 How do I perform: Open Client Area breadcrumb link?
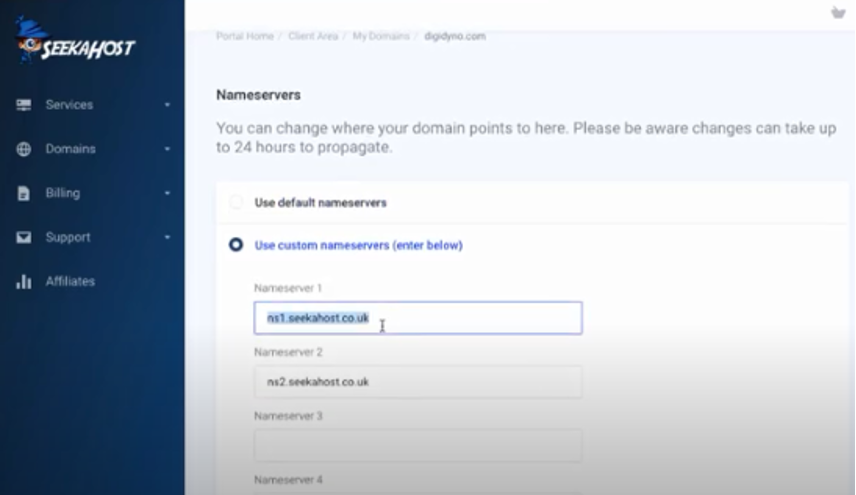pos(313,36)
